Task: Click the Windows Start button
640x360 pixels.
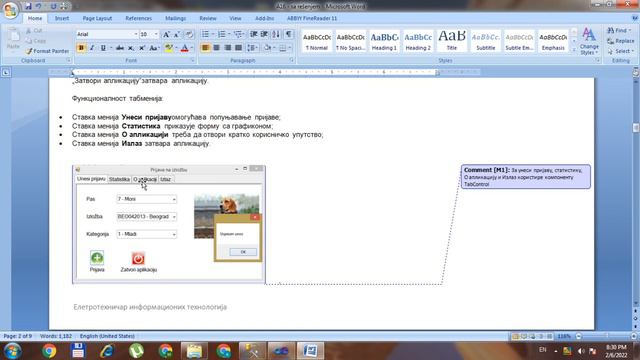Action: click(12, 351)
